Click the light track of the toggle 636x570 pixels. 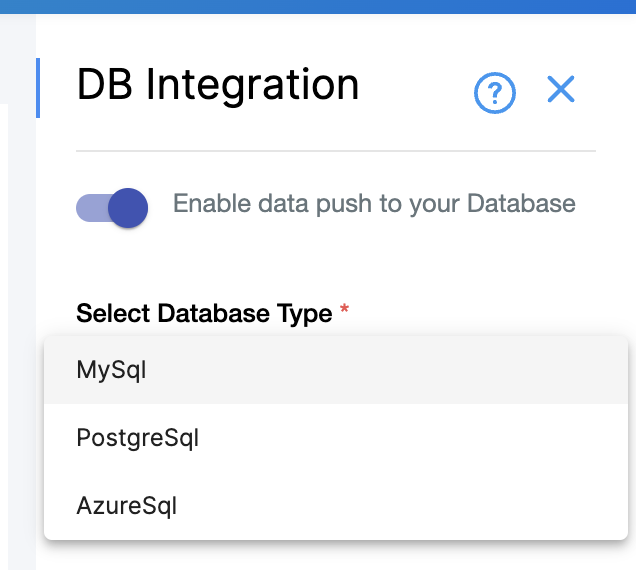click(90, 208)
